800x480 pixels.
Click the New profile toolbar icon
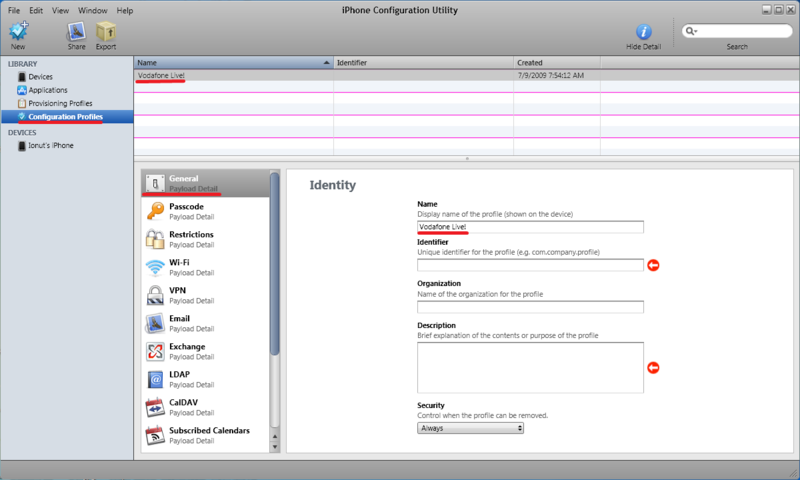pos(18,32)
